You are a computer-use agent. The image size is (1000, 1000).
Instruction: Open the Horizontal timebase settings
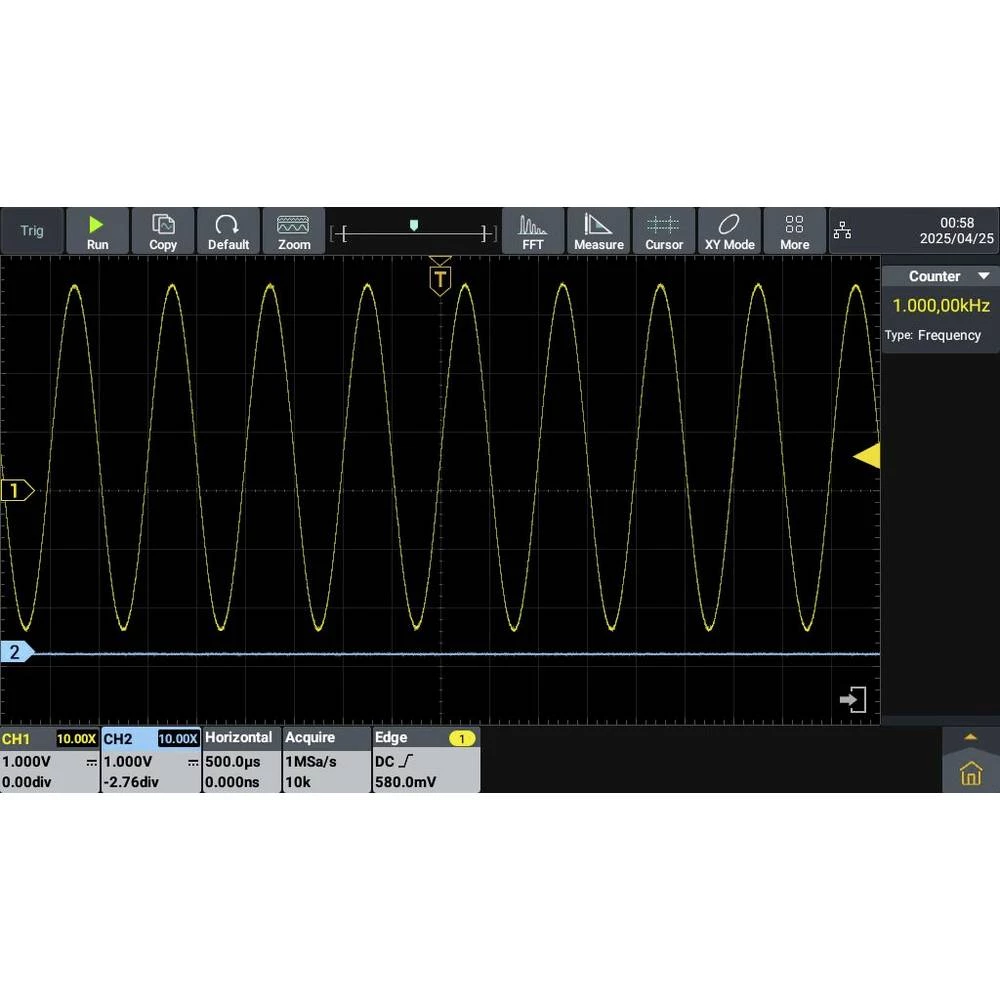tap(241, 760)
